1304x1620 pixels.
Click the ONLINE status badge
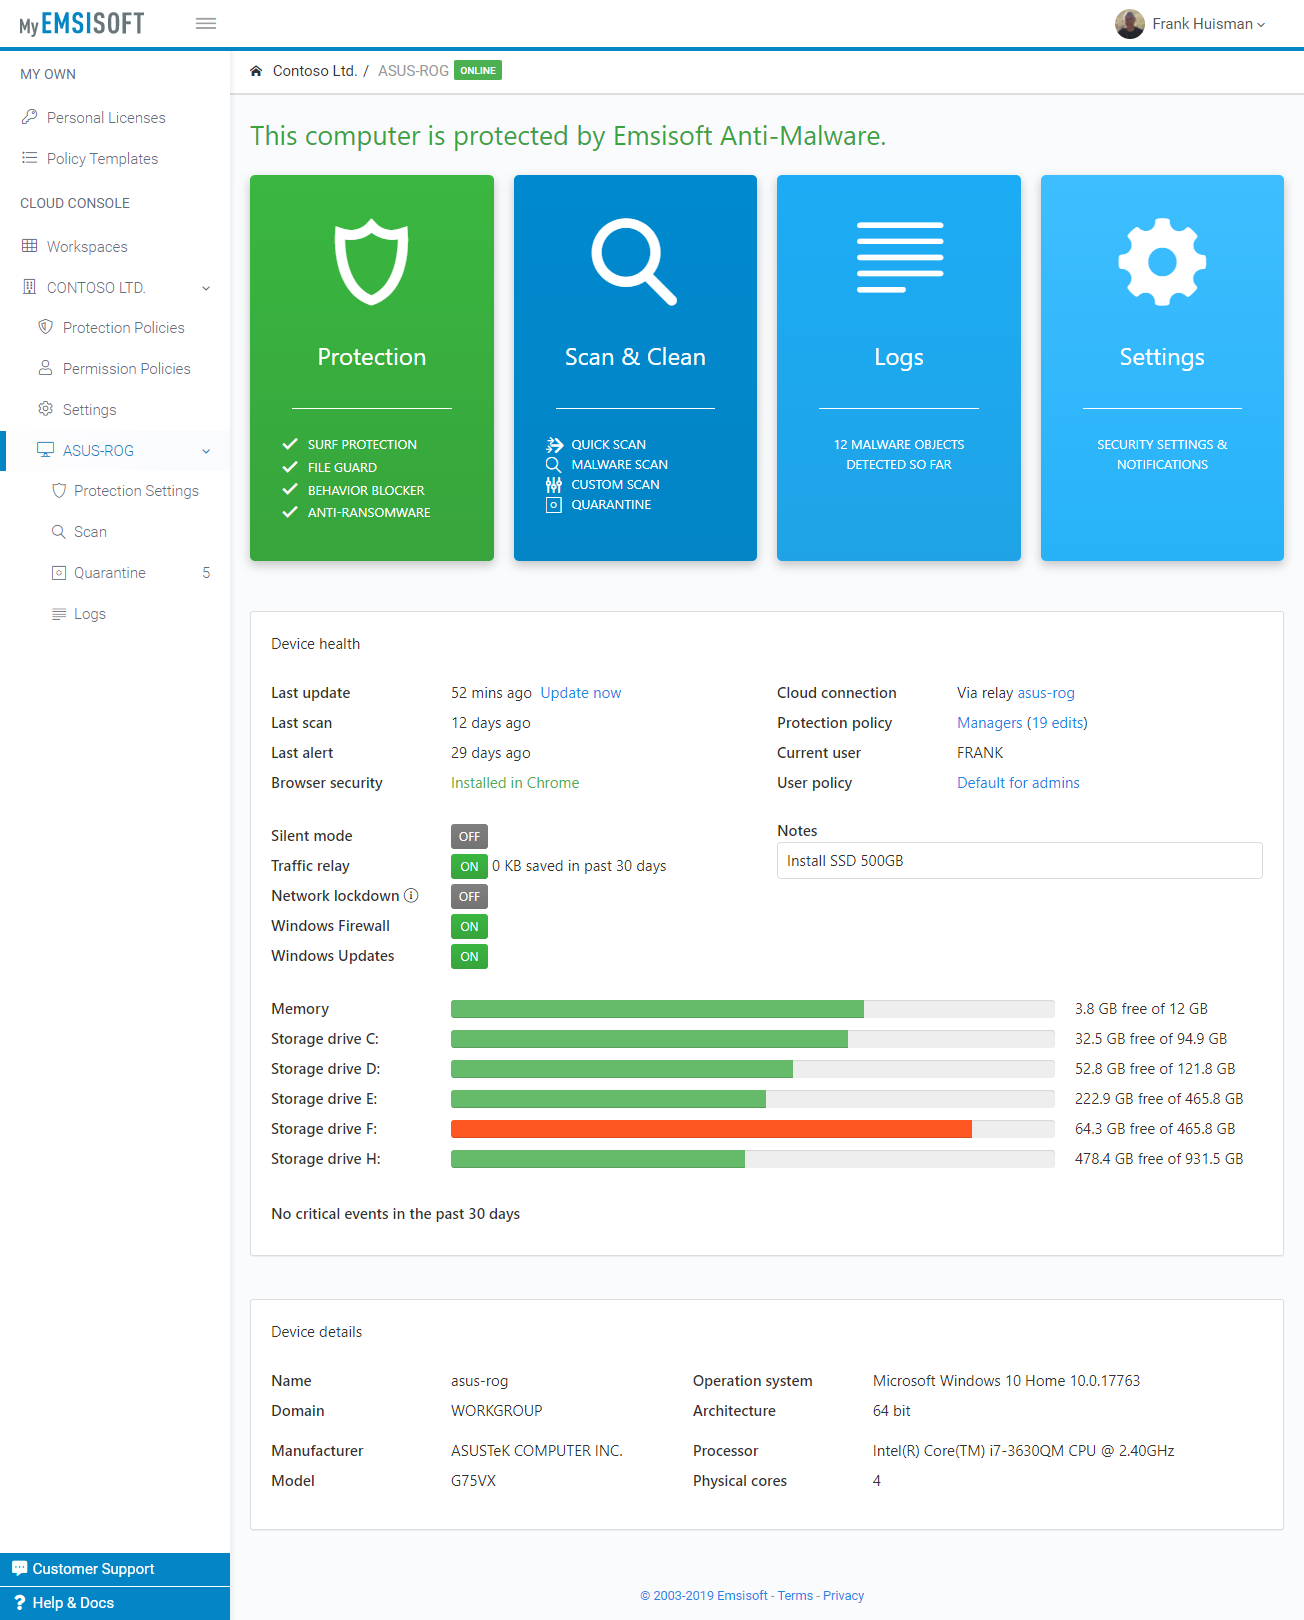(477, 70)
